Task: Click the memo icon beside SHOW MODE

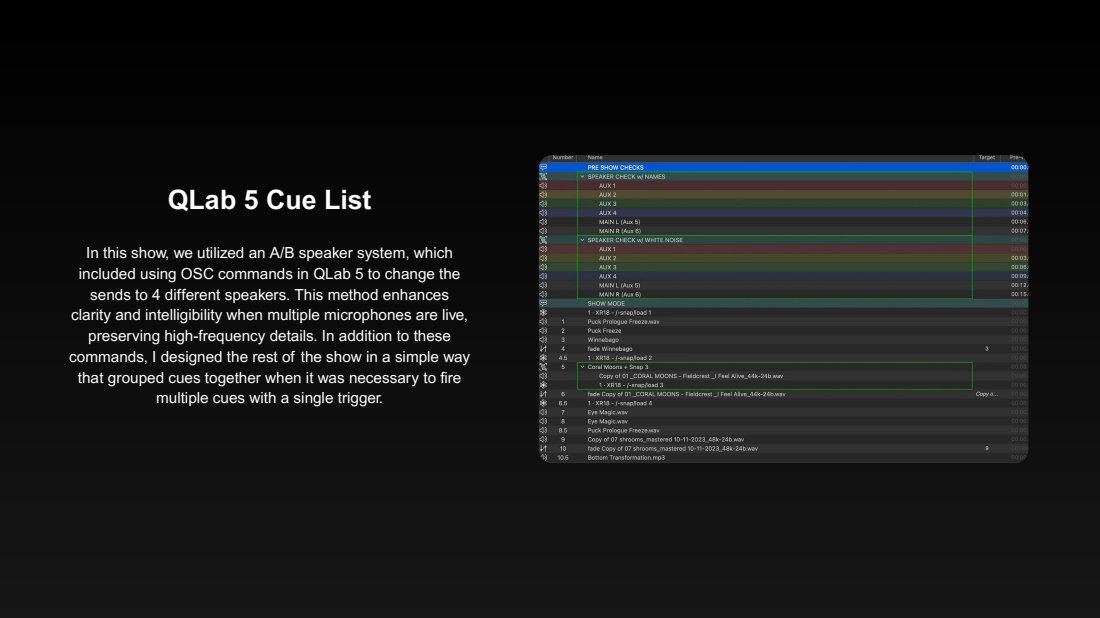Action: pyautogui.click(x=544, y=303)
